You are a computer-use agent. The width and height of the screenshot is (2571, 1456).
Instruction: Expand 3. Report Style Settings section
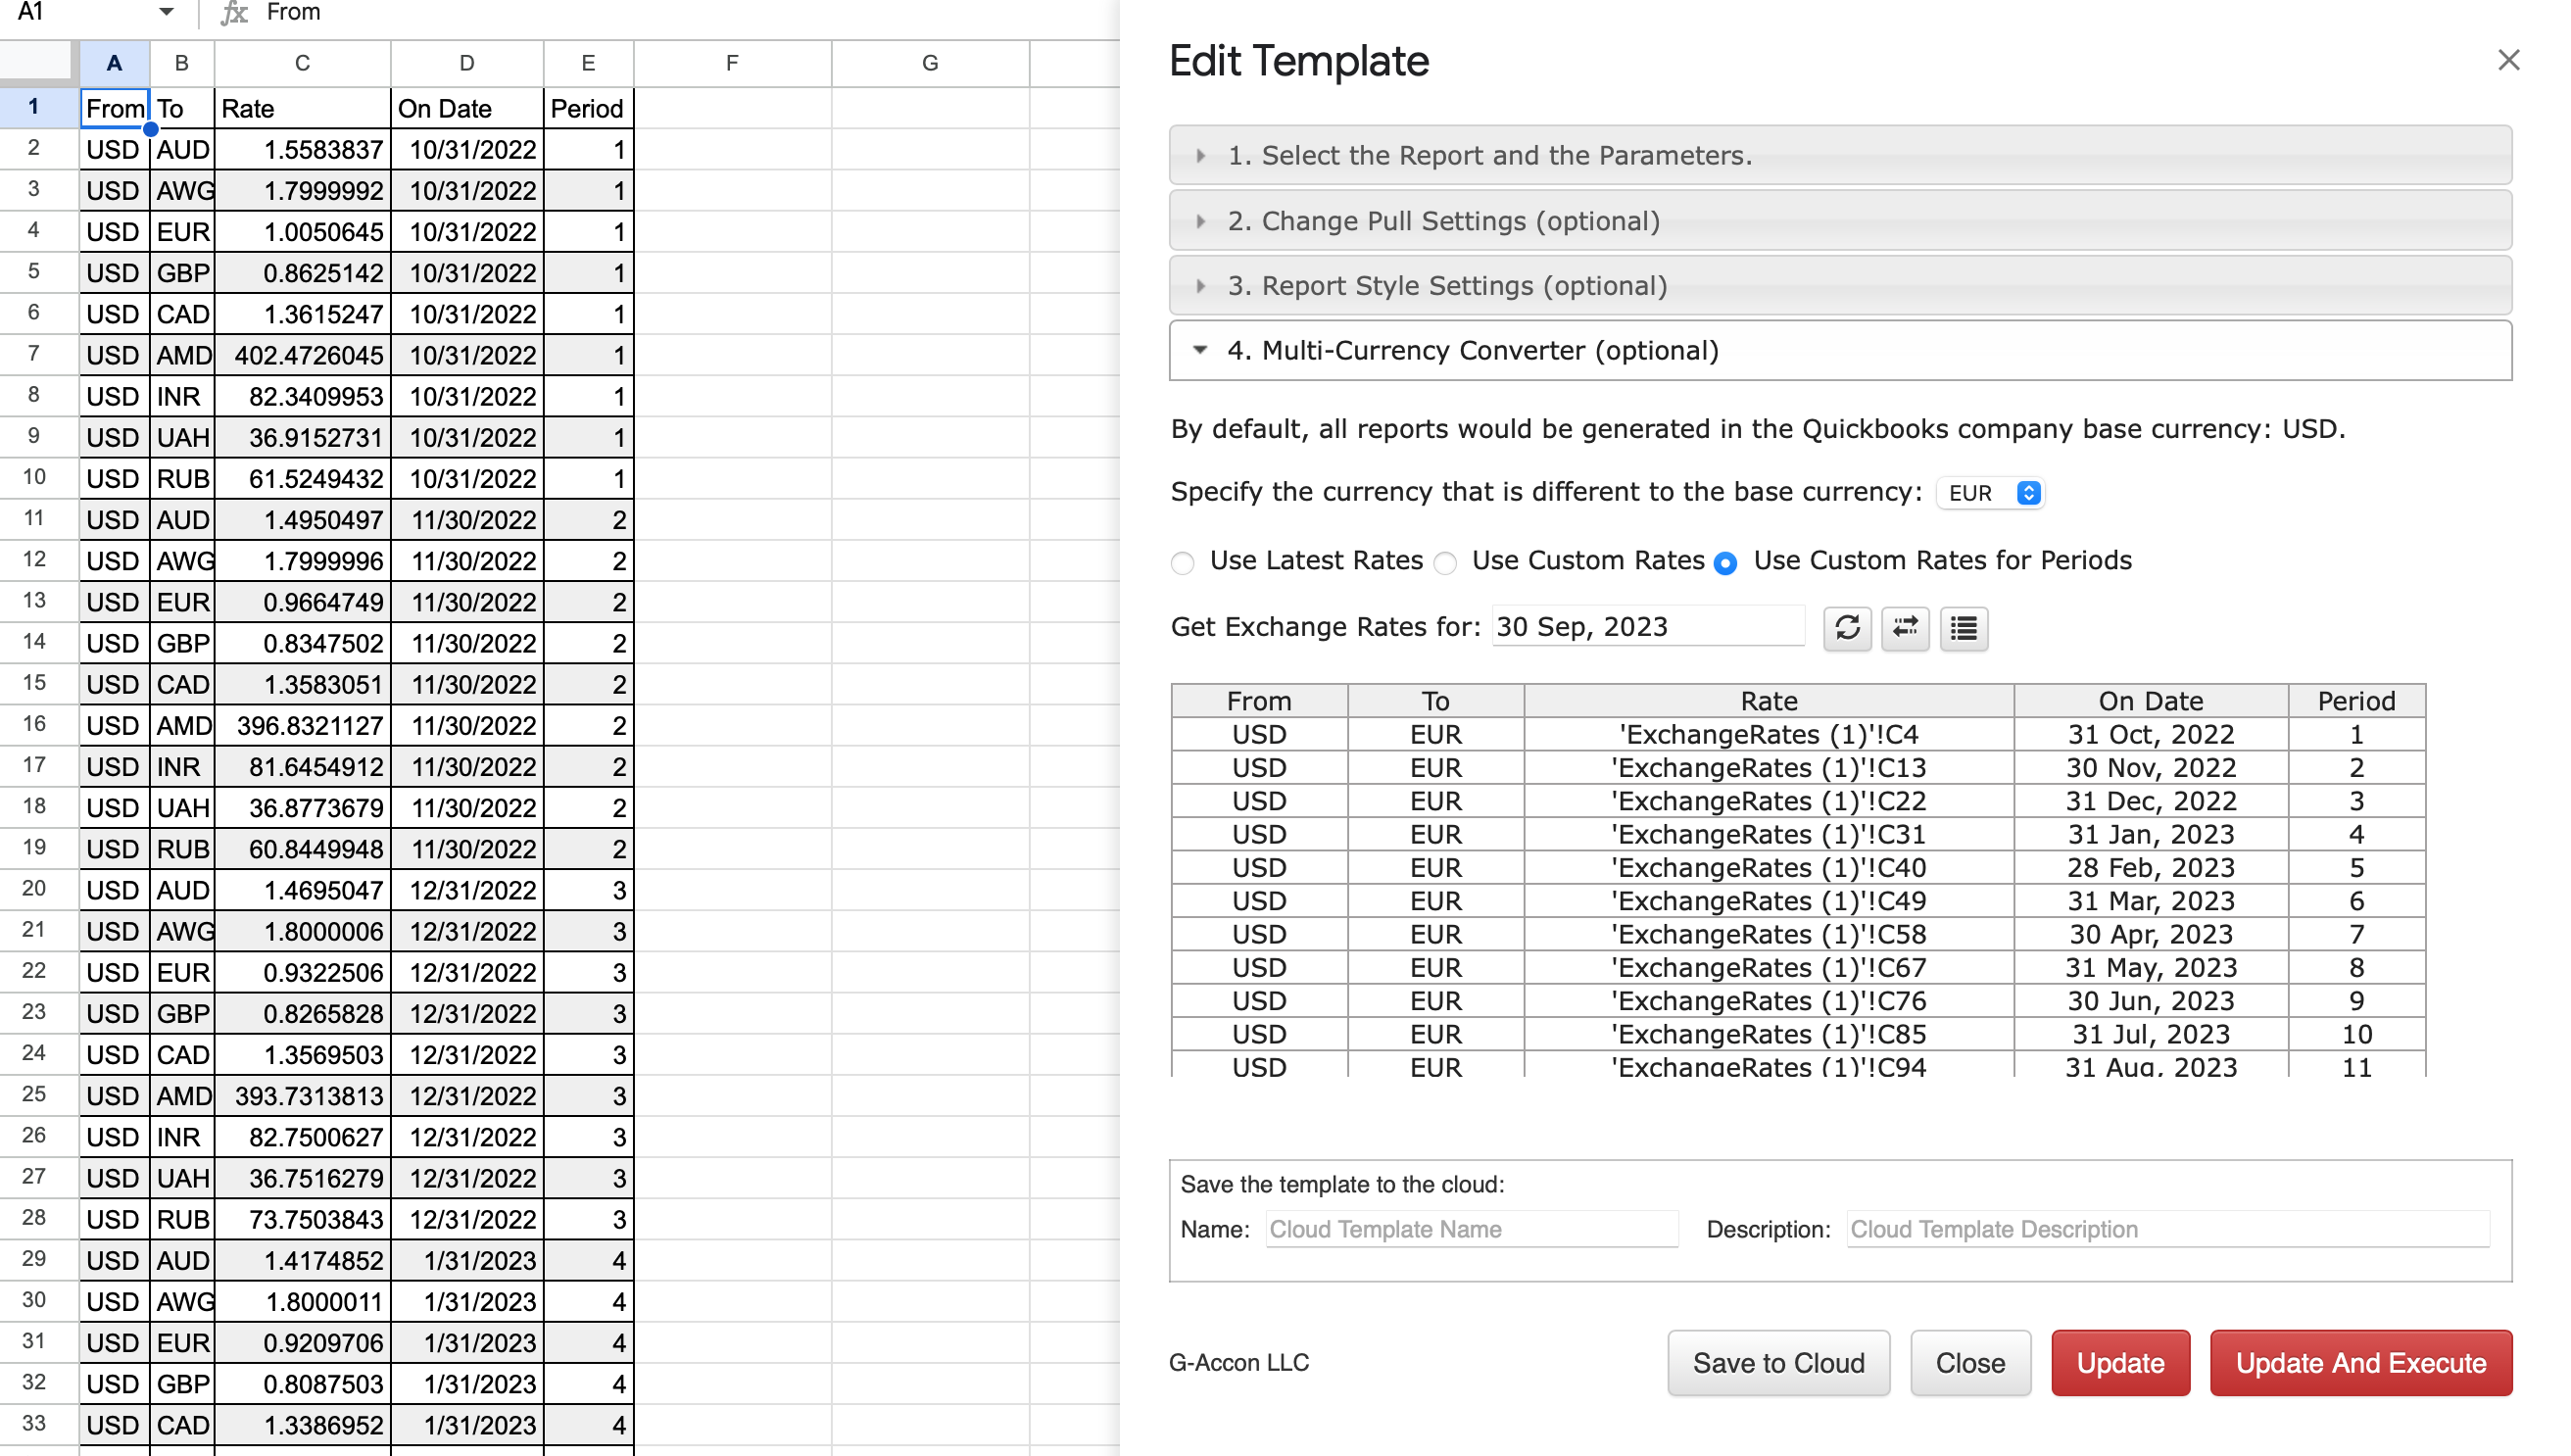(1840, 285)
